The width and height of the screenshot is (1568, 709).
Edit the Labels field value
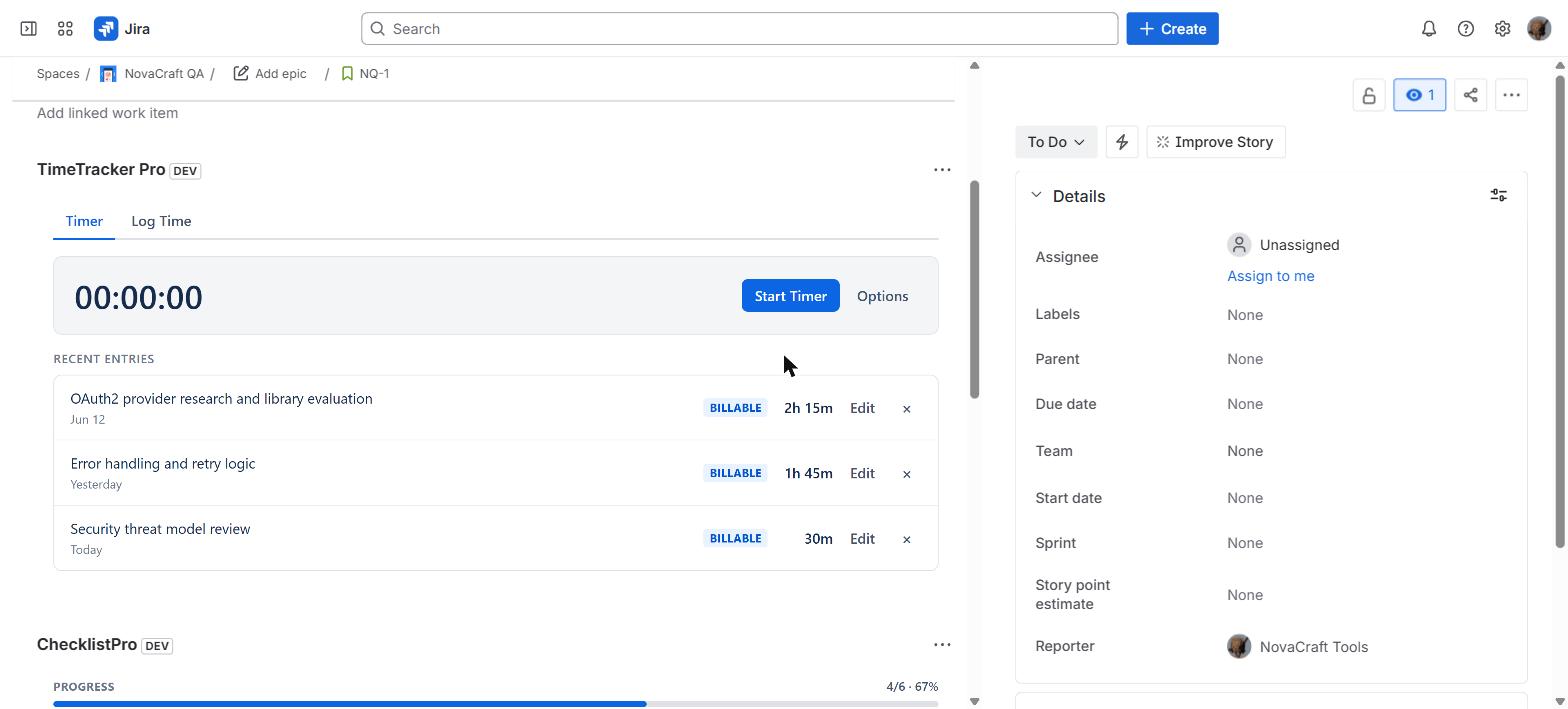(1245, 315)
